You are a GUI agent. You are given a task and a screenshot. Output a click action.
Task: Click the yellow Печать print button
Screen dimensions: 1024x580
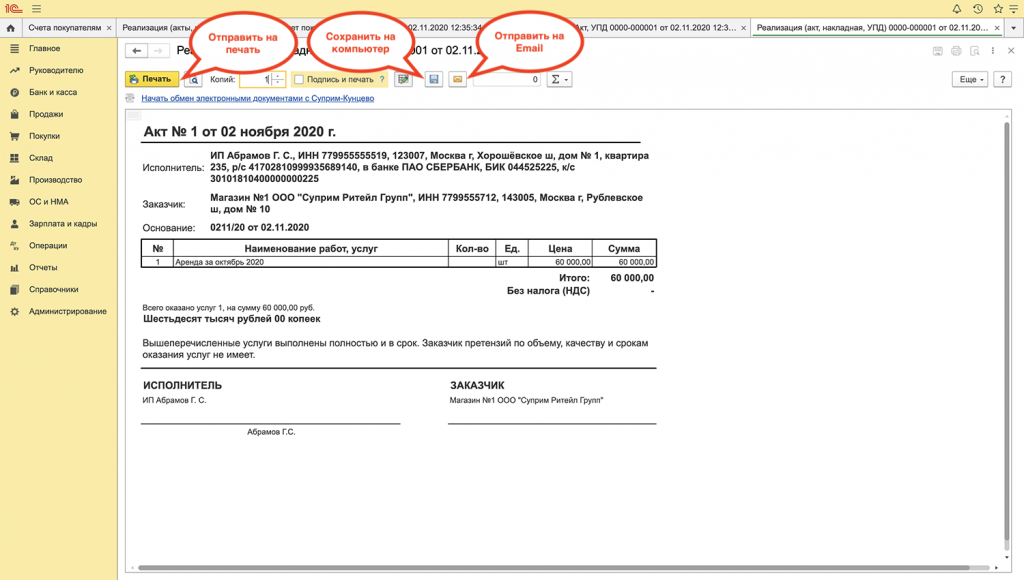pos(152,79)
